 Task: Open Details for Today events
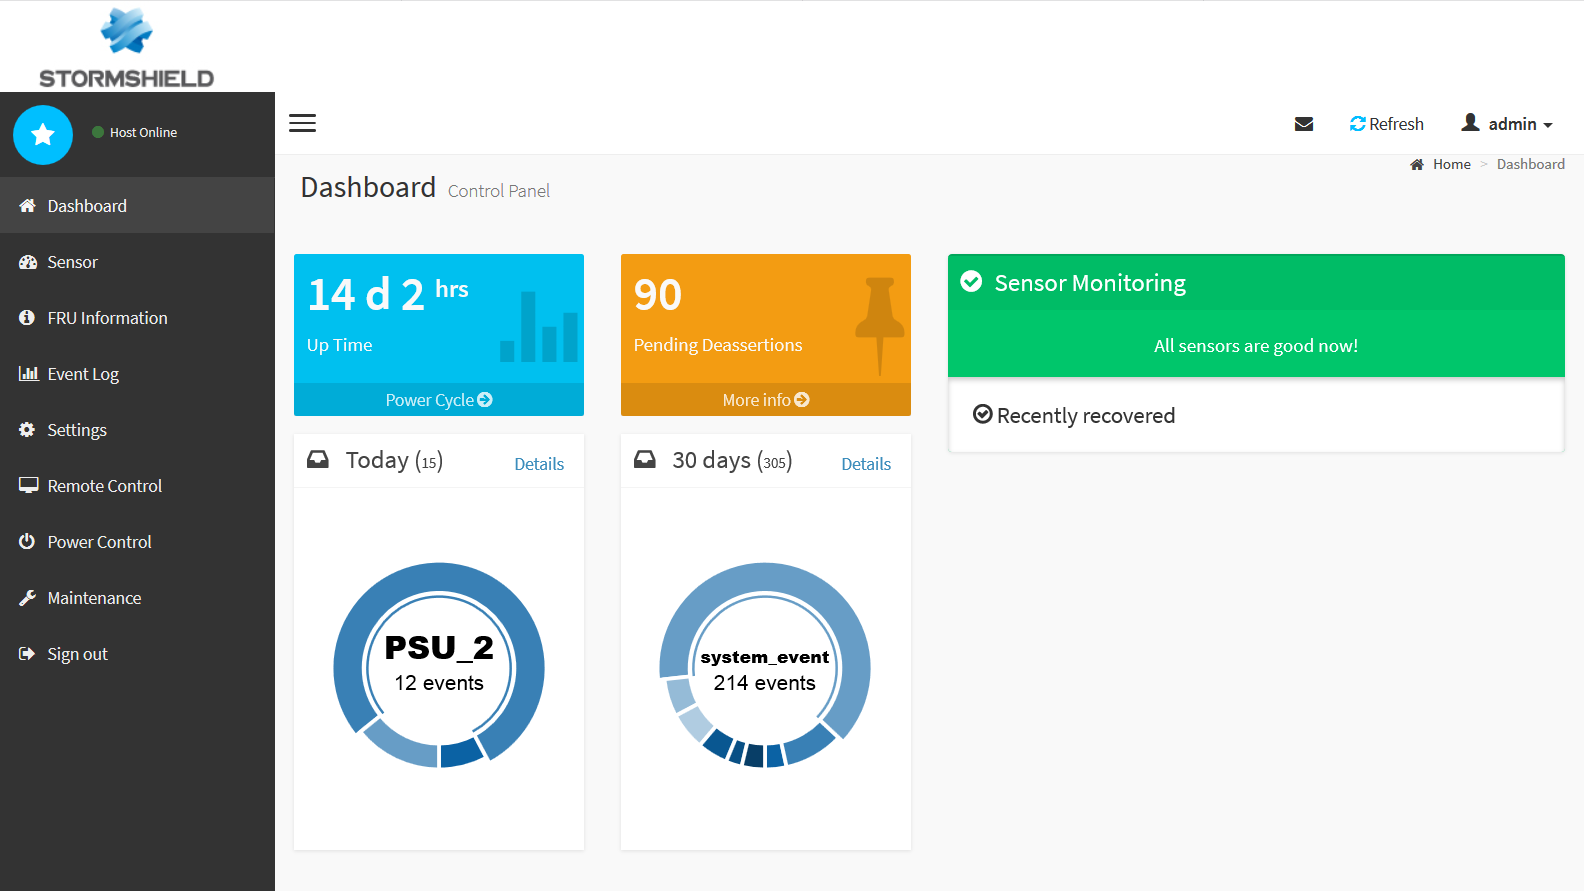coord(539,464)
